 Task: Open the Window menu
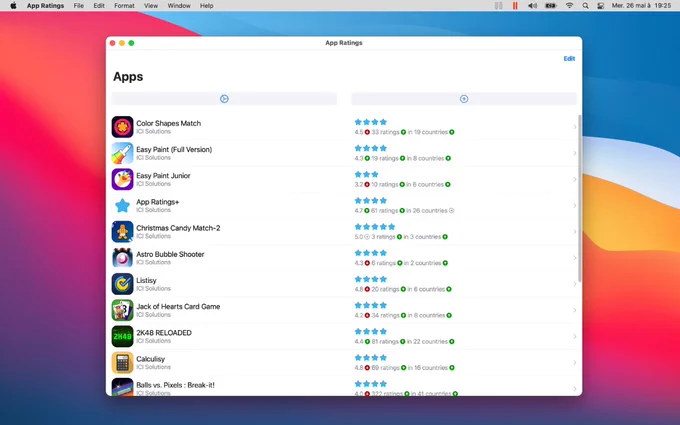(x=179, y=6)
